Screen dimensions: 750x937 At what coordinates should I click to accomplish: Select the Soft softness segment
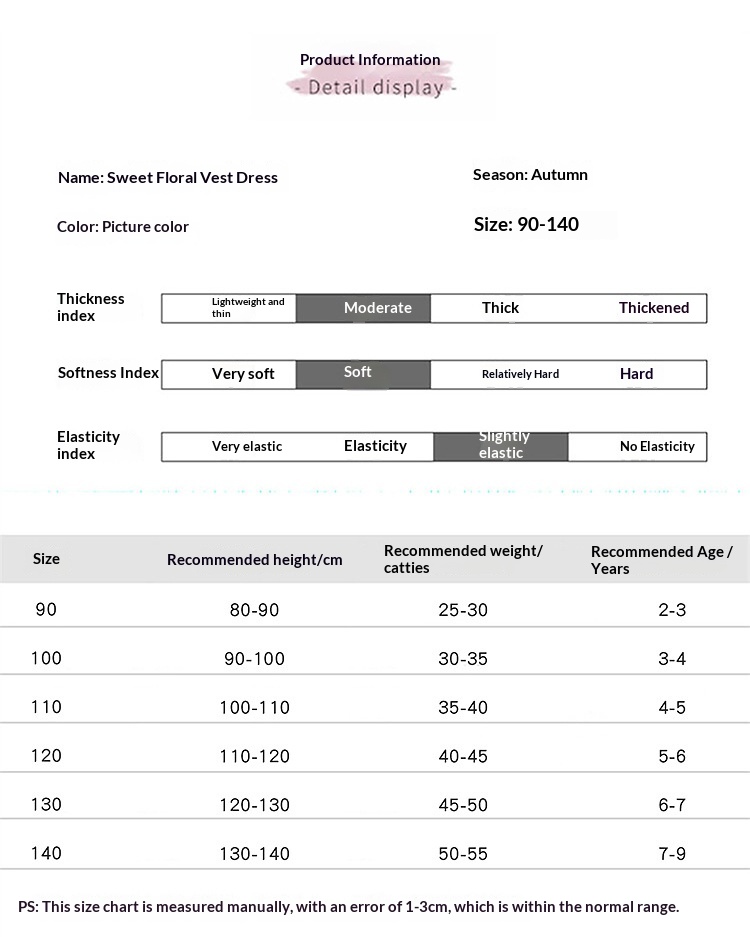click(x=363, y=374)
